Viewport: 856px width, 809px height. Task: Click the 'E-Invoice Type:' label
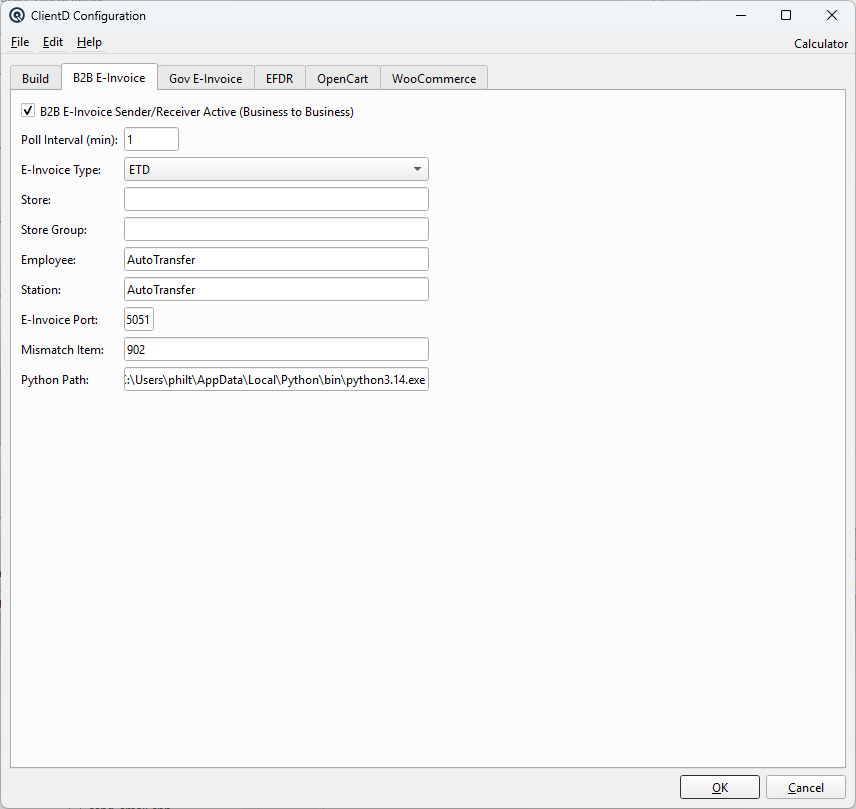[61, 170]
